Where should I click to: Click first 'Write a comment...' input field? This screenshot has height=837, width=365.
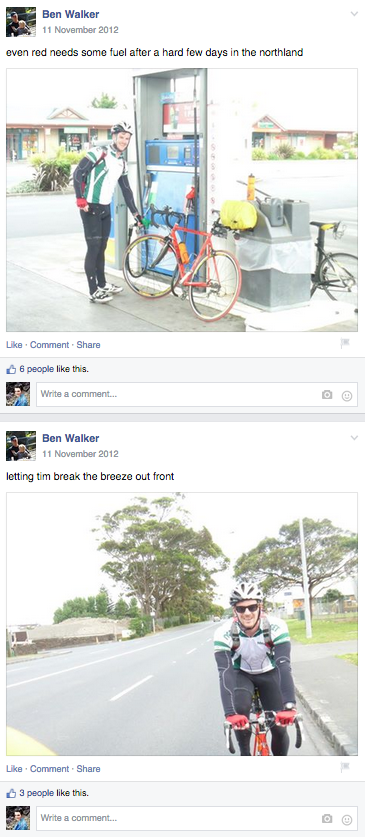[x=196, y=394]
